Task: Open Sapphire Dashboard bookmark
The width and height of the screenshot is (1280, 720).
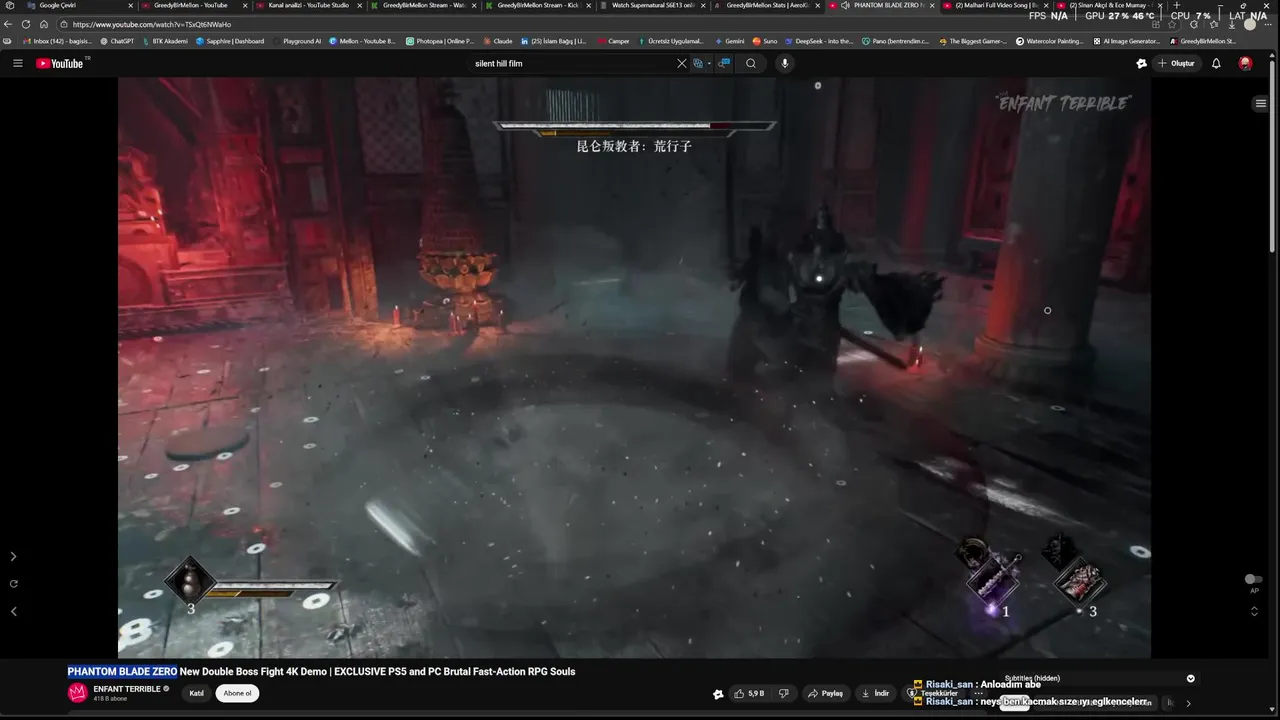Action: (x=230, y=41)
